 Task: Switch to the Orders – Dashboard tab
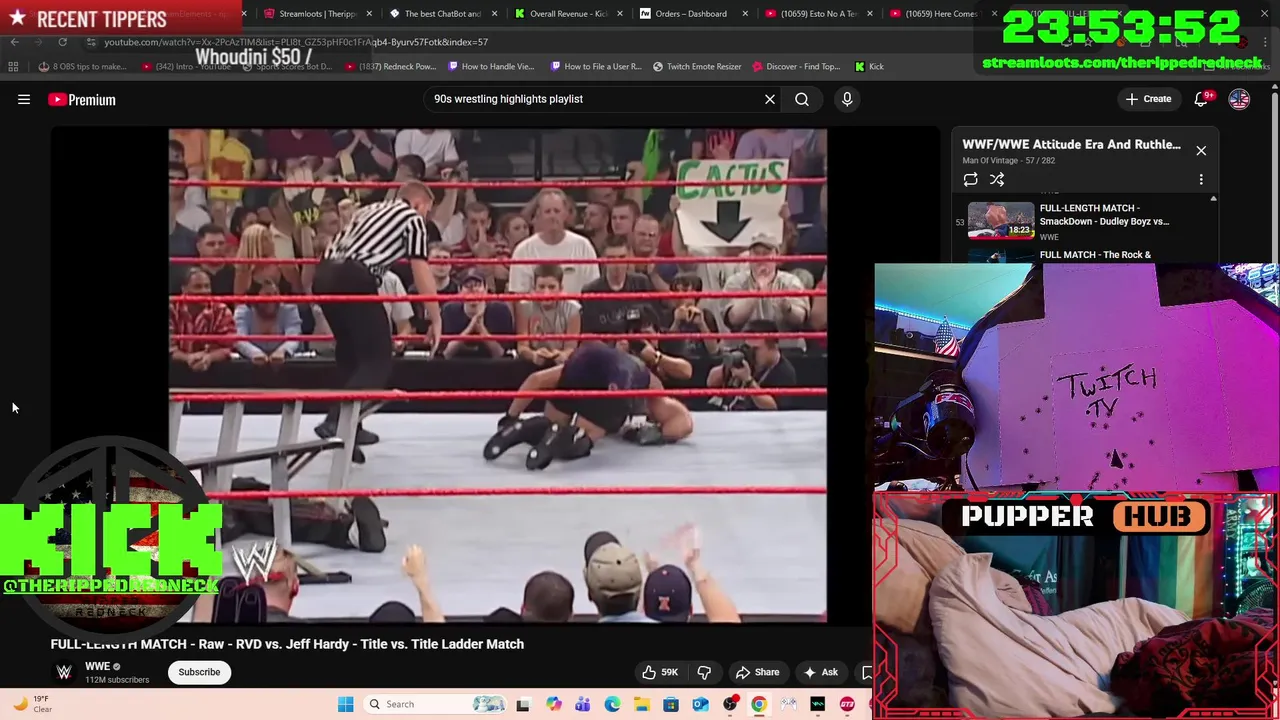coord(690,14)
